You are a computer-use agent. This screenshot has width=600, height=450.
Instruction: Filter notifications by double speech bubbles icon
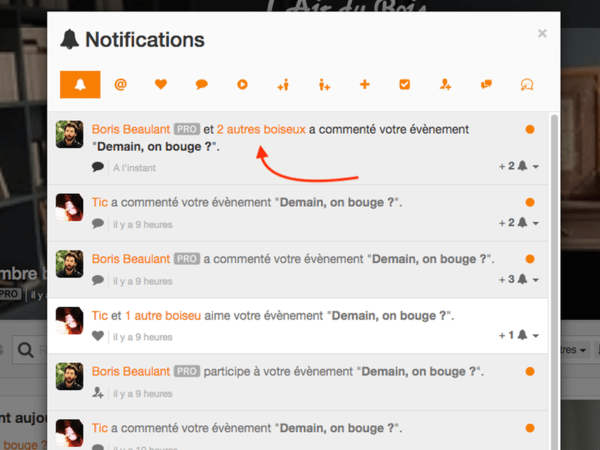[486, 84]
